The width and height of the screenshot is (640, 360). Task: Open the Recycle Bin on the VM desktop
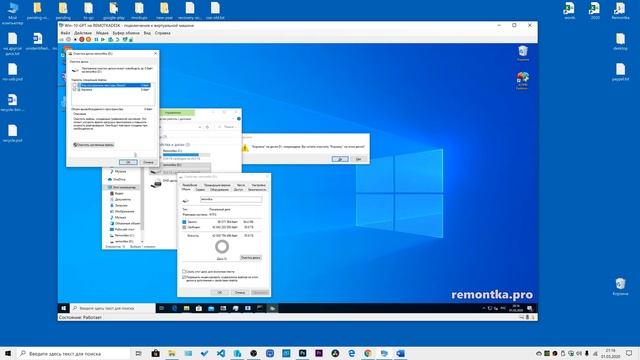(x=523, y=53)
